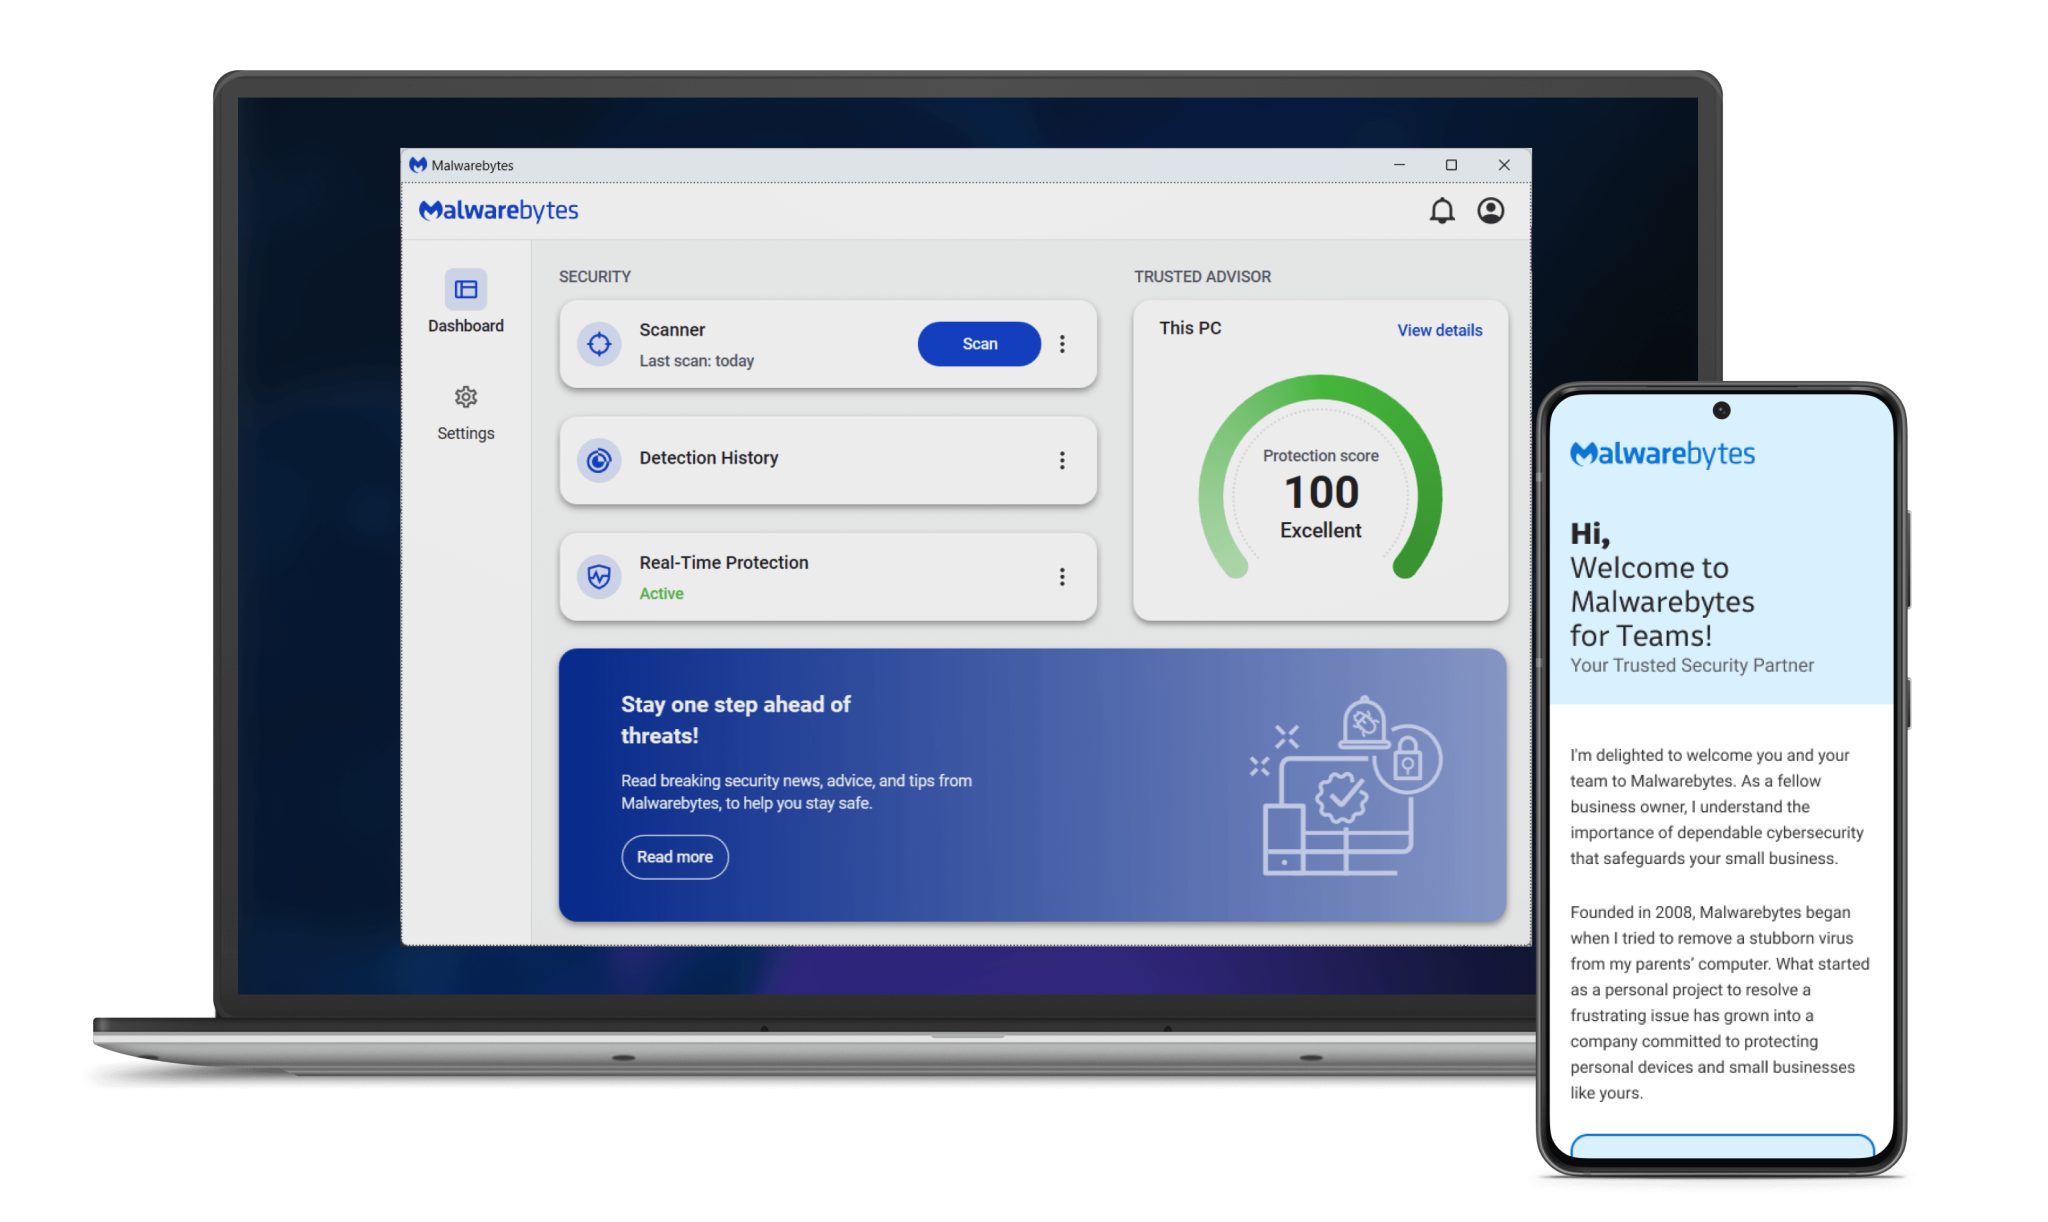Open the Settings gear icon
Screen dimensions: 2048x1222
[466, 397]
